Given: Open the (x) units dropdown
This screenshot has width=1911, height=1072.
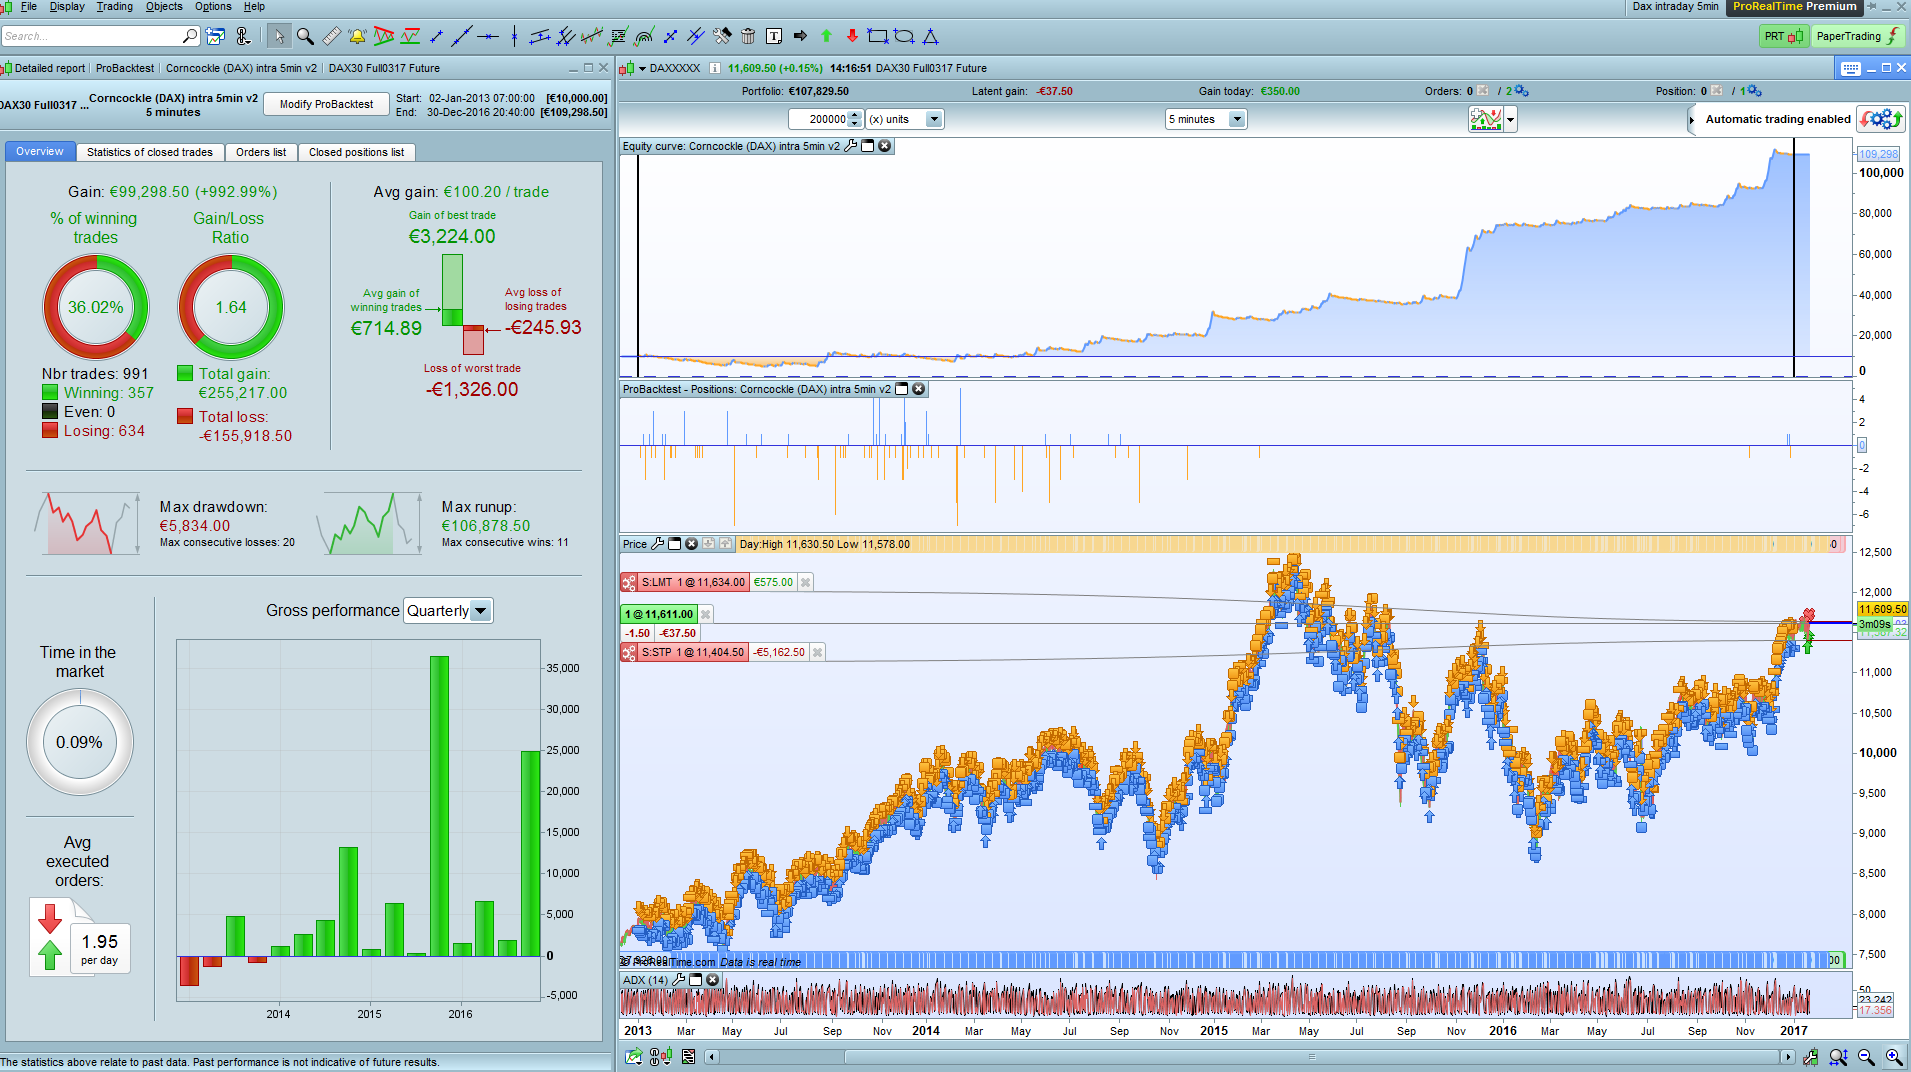Looking at the screenshot, I should (904, 119).
